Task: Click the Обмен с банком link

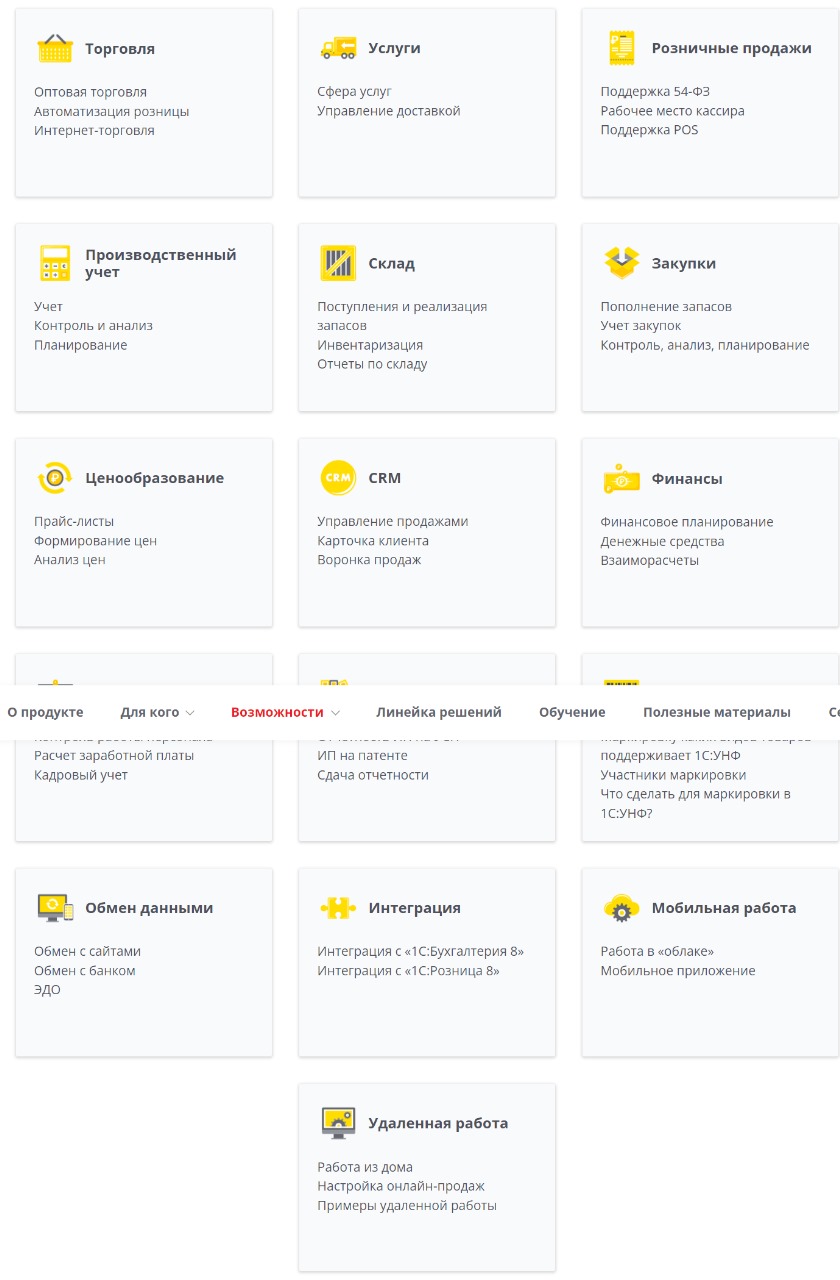Action: point(84,971)
